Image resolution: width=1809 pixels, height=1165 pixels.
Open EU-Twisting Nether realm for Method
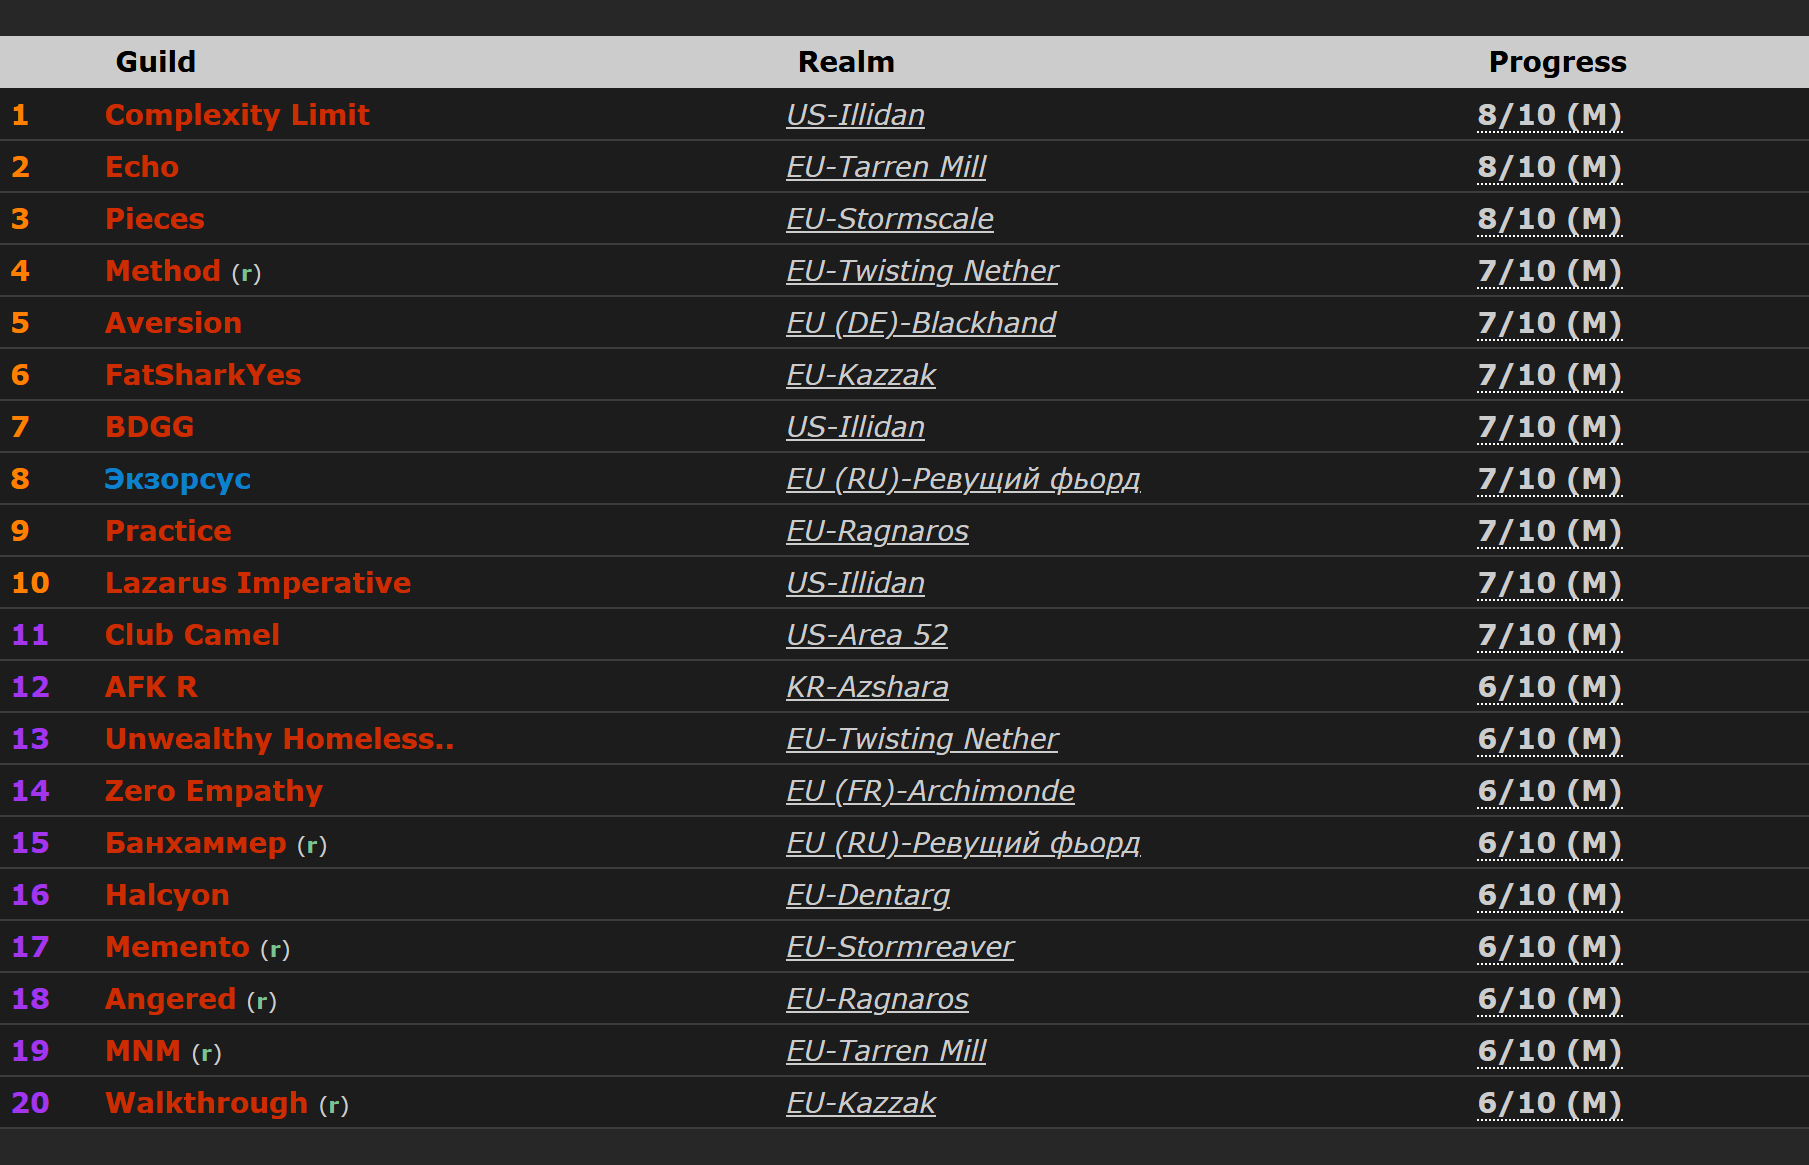922,271
